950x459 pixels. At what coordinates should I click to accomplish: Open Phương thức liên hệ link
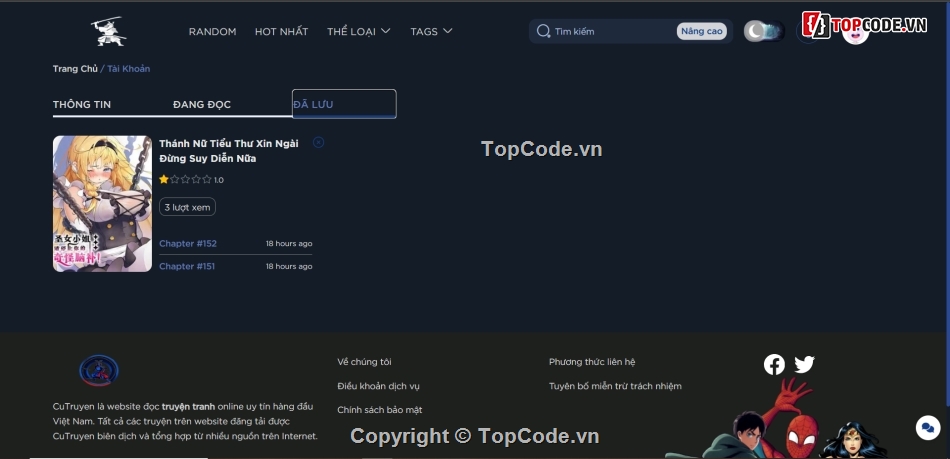pyautogui.click(x=592, y=362)
